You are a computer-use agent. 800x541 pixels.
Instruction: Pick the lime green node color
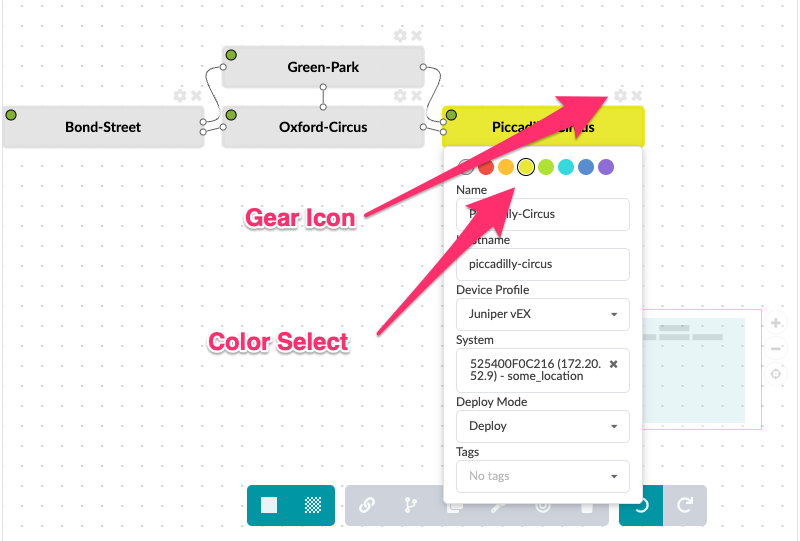pos(546,167)
